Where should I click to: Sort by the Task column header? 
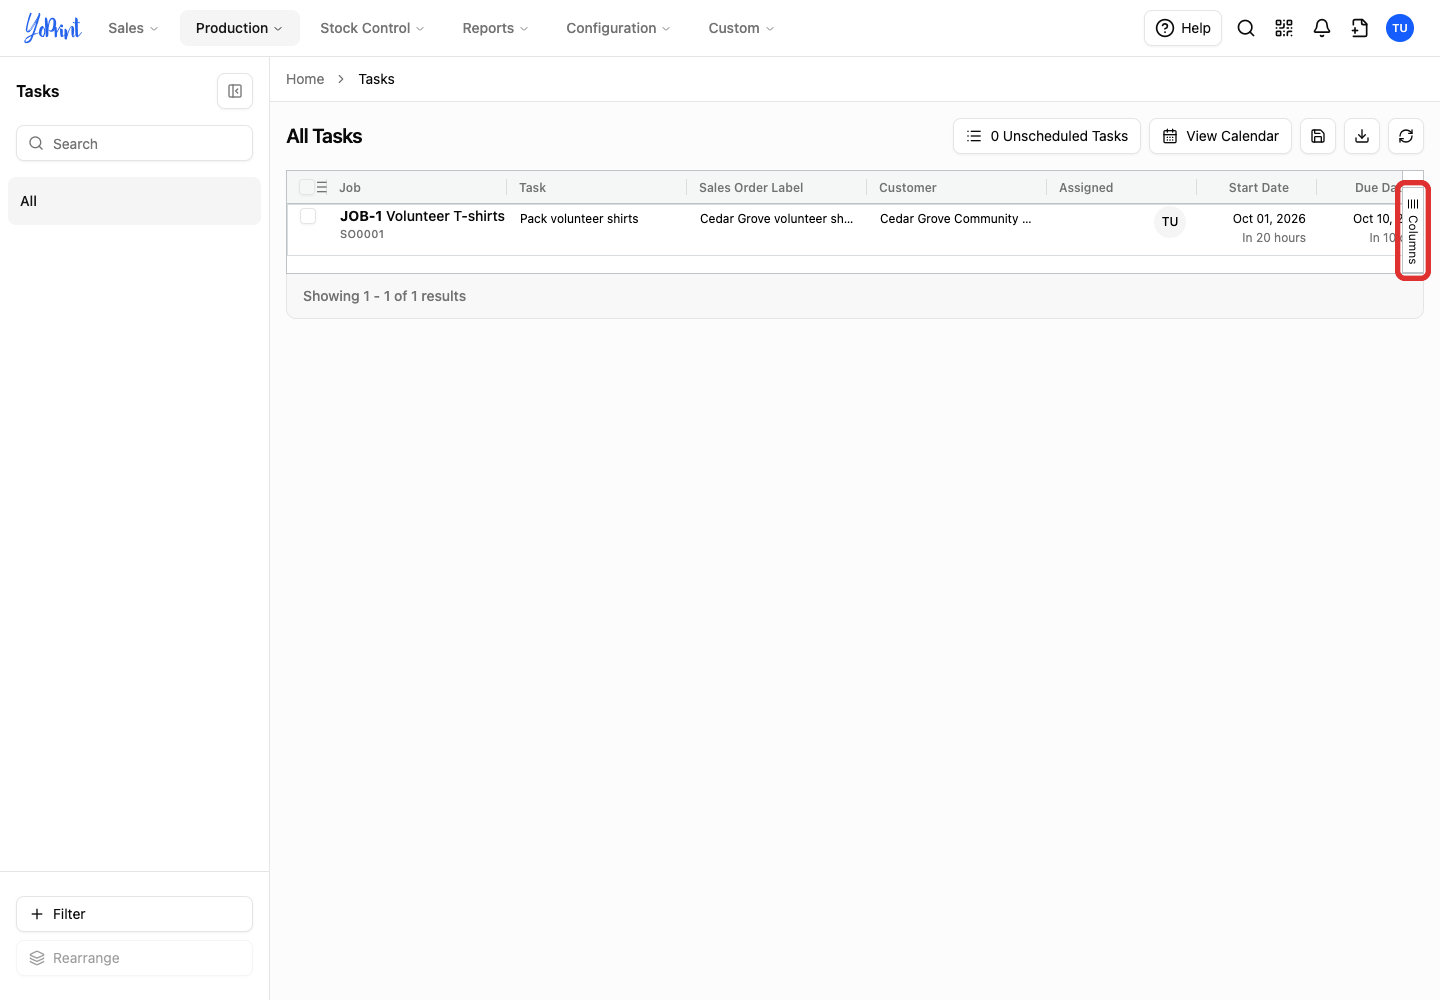[533, 187]
